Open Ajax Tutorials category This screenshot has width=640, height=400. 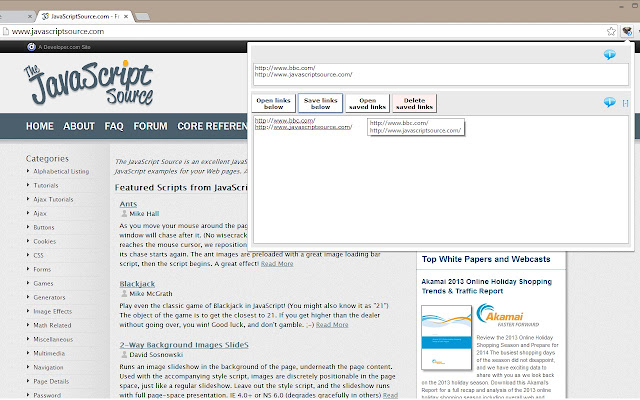pyautogui.click(x=53, y=199)
